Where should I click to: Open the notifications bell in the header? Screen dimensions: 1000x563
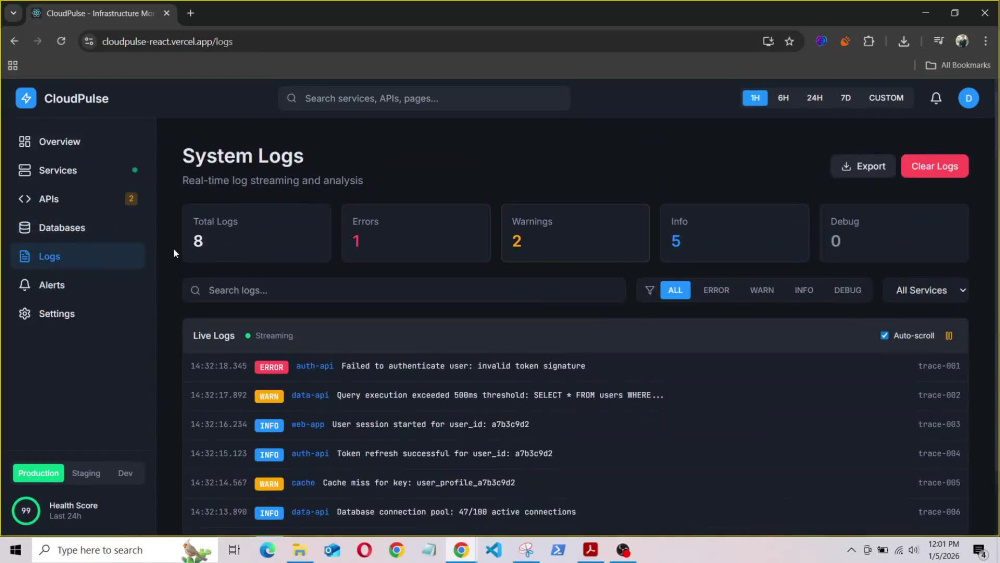click(936, 98)
